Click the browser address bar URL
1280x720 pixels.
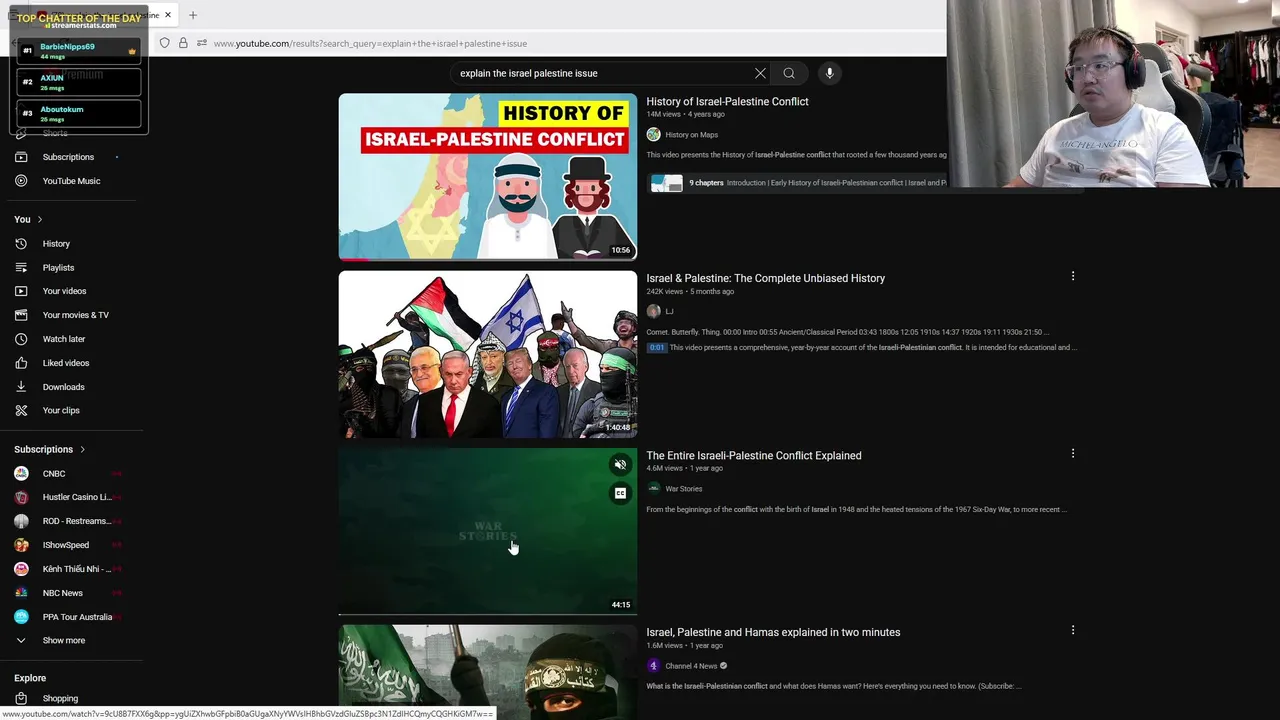tap(370, 43)
